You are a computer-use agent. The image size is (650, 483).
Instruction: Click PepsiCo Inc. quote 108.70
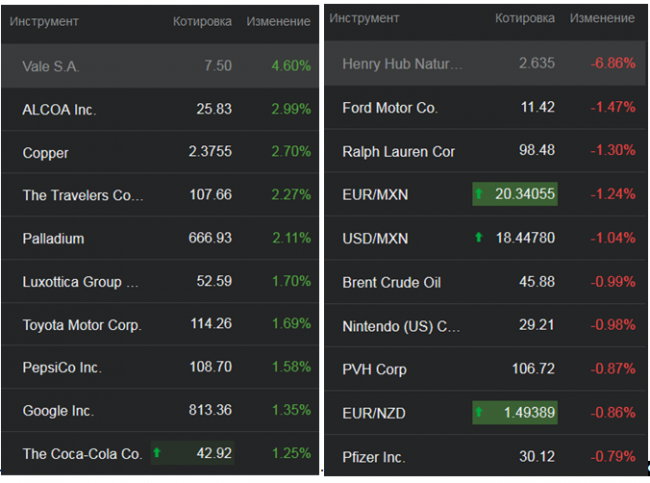(210, 368)
